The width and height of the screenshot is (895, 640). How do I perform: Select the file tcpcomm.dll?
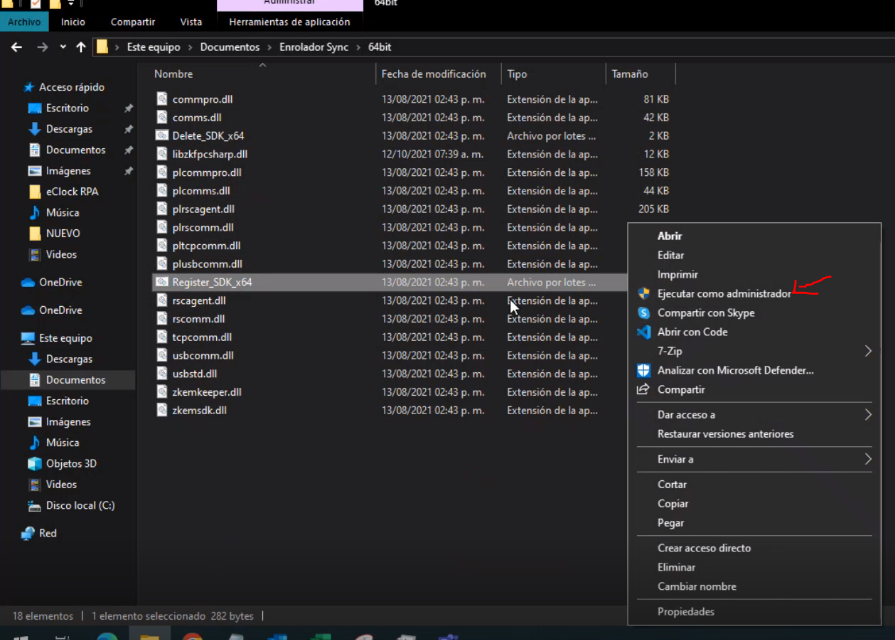[x=202, y=337]
